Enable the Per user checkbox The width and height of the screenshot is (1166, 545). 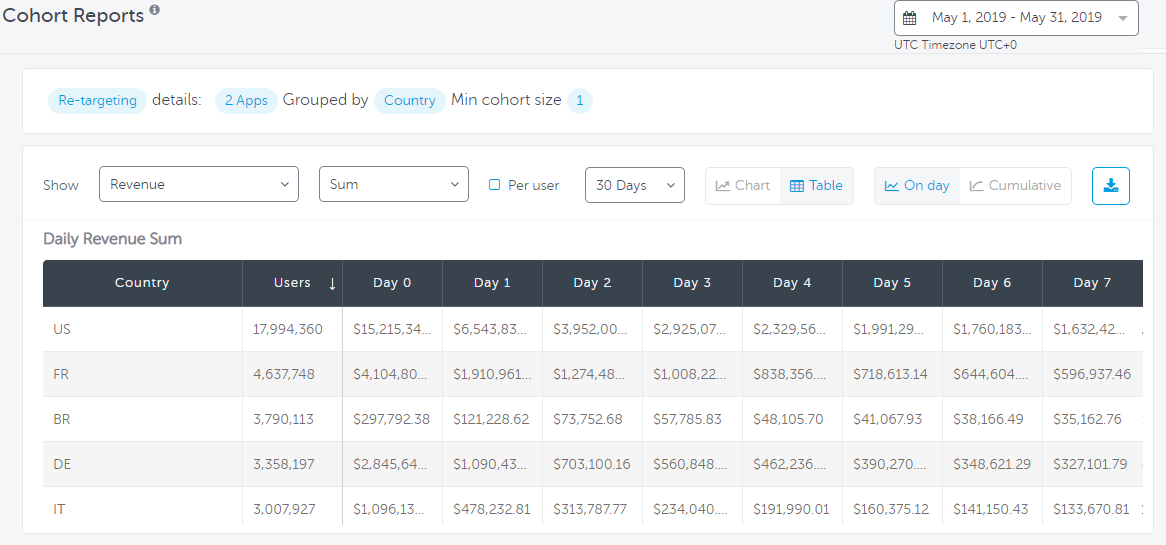coord(494,185)
